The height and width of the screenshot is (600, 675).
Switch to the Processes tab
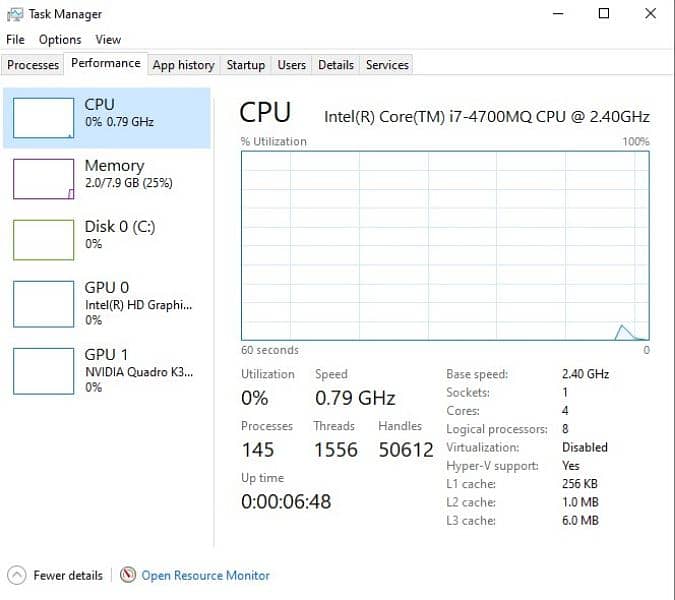[x=33, y=65]
